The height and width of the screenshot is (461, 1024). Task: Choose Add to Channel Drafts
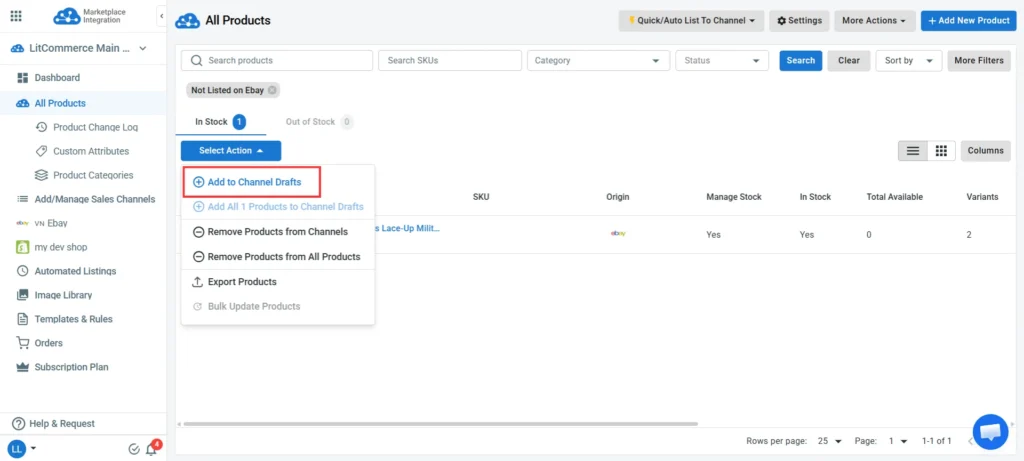click(252, 182)
